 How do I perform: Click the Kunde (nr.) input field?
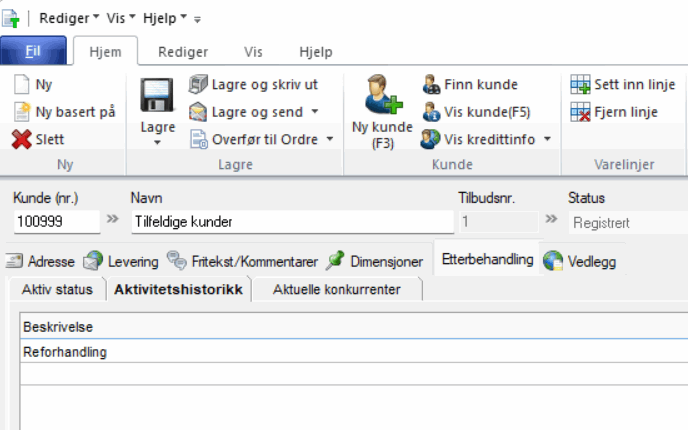pos(56,222)
